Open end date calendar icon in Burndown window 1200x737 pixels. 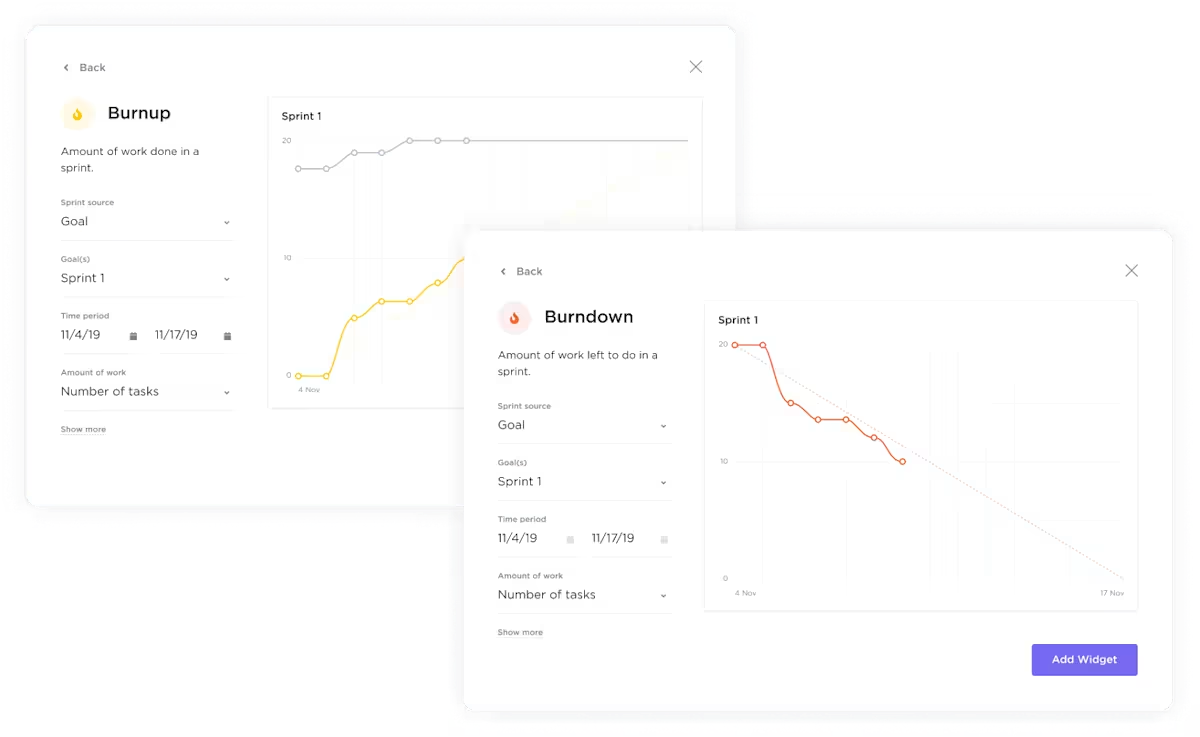[664, 539]
